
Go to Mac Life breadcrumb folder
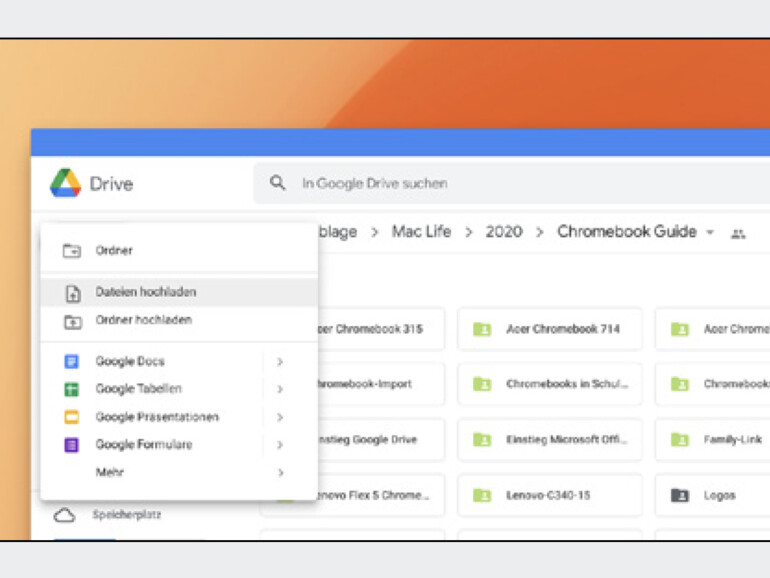click(421, 231)
